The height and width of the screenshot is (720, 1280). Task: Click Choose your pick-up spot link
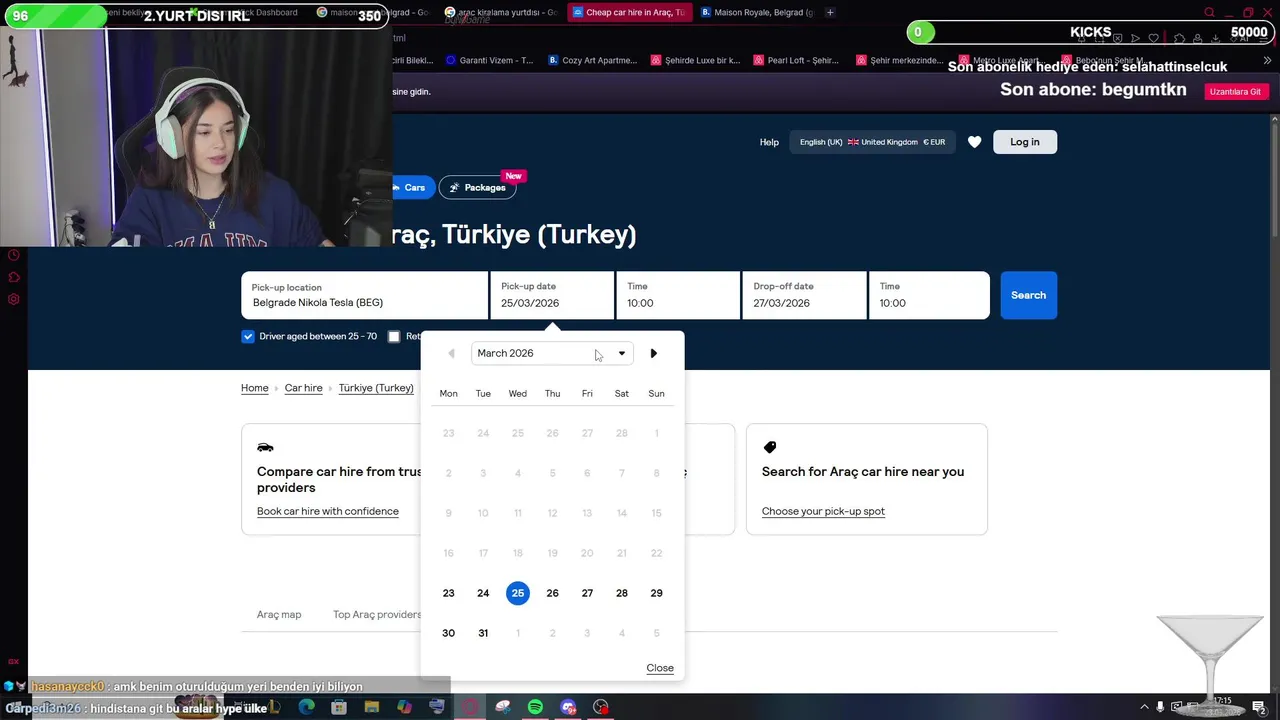tap(823, 511)
